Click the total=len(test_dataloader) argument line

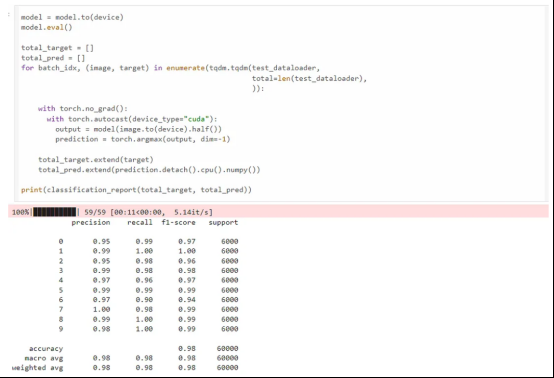[x=309, y=78]
